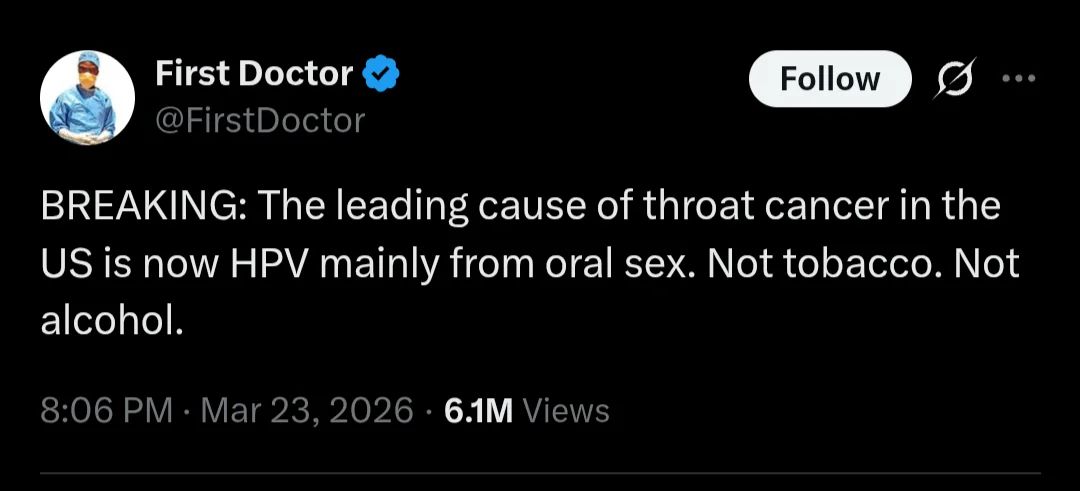Click the Mar 23, 2026 date
Screen dimensions: 1080x491
[308, 410]
